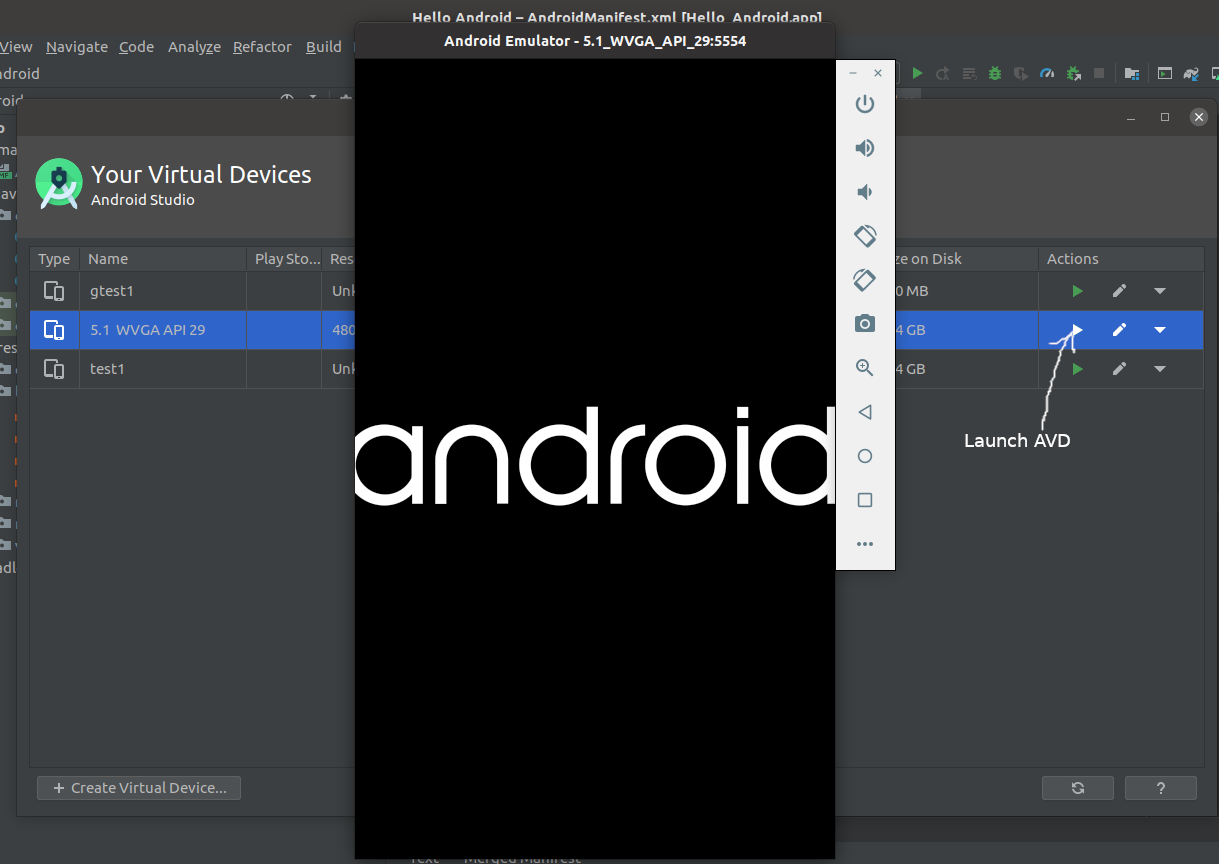The image size is (1219, 864).
Task: Click the Your Virtual Devices heading
Action: tap(201, 174)
